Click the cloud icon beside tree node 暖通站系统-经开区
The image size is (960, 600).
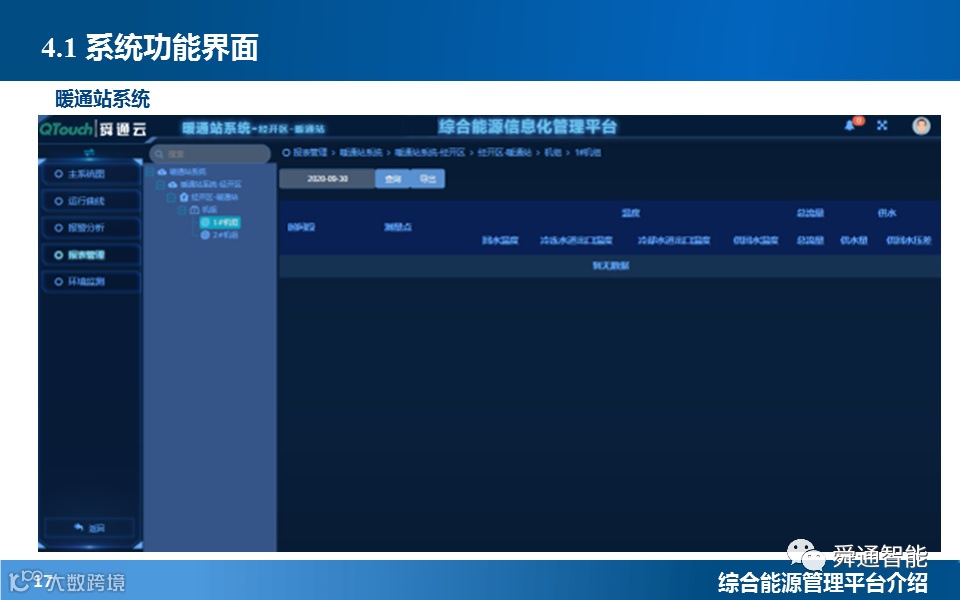click(173, 184)
